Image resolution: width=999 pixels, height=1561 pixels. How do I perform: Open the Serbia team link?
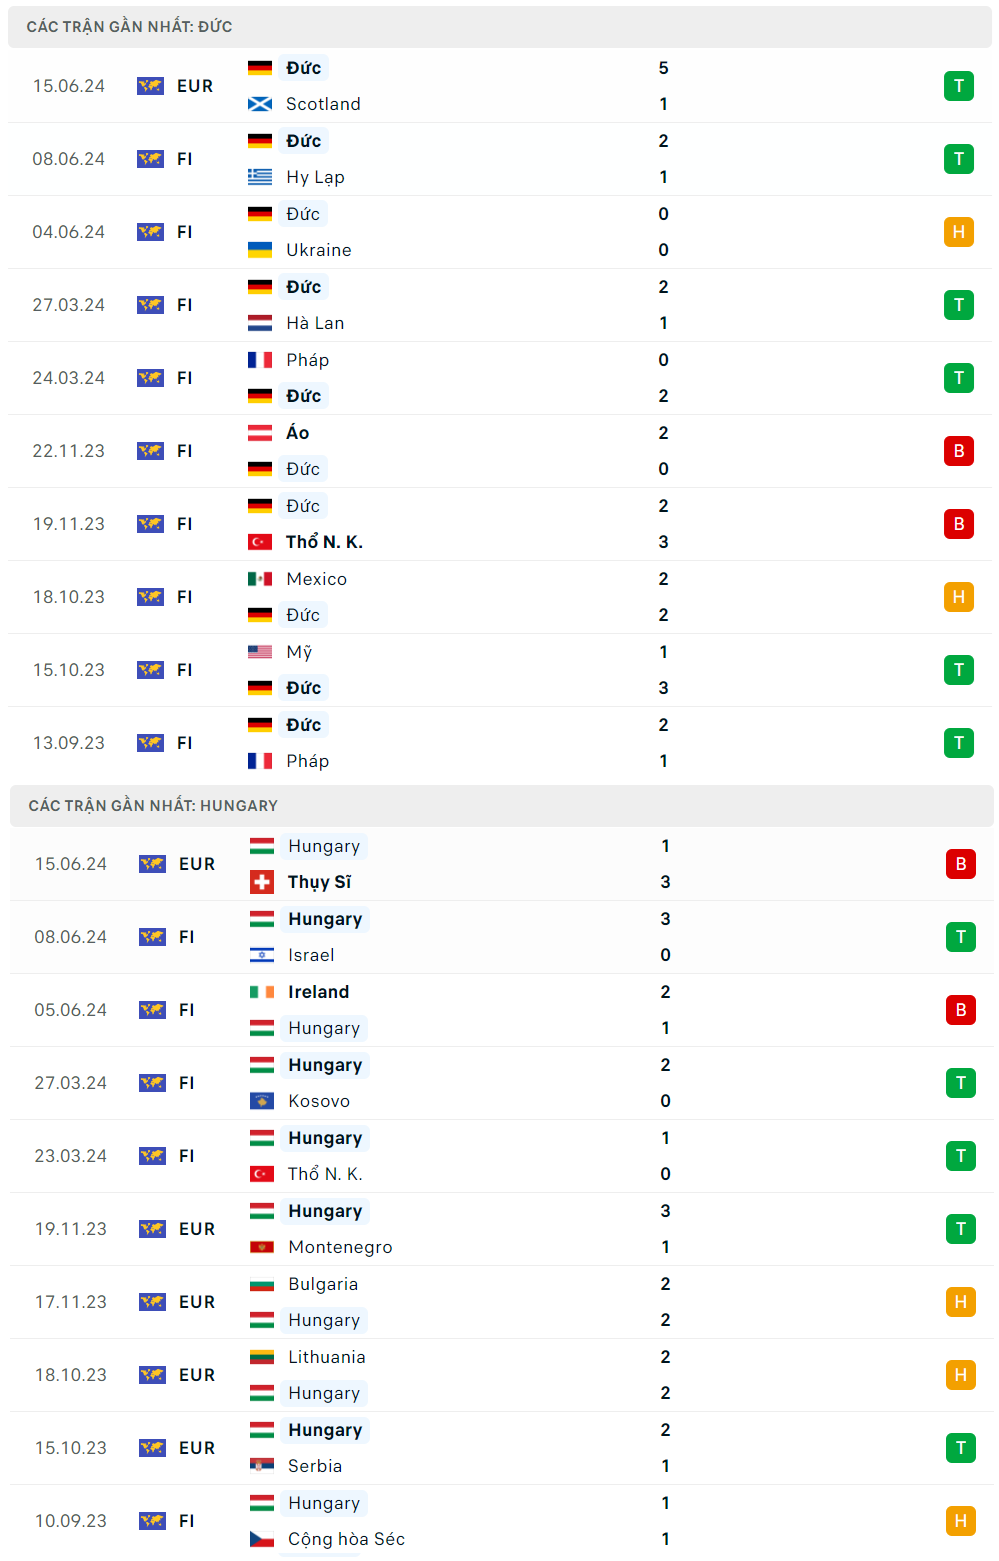tap(315, 1466)
